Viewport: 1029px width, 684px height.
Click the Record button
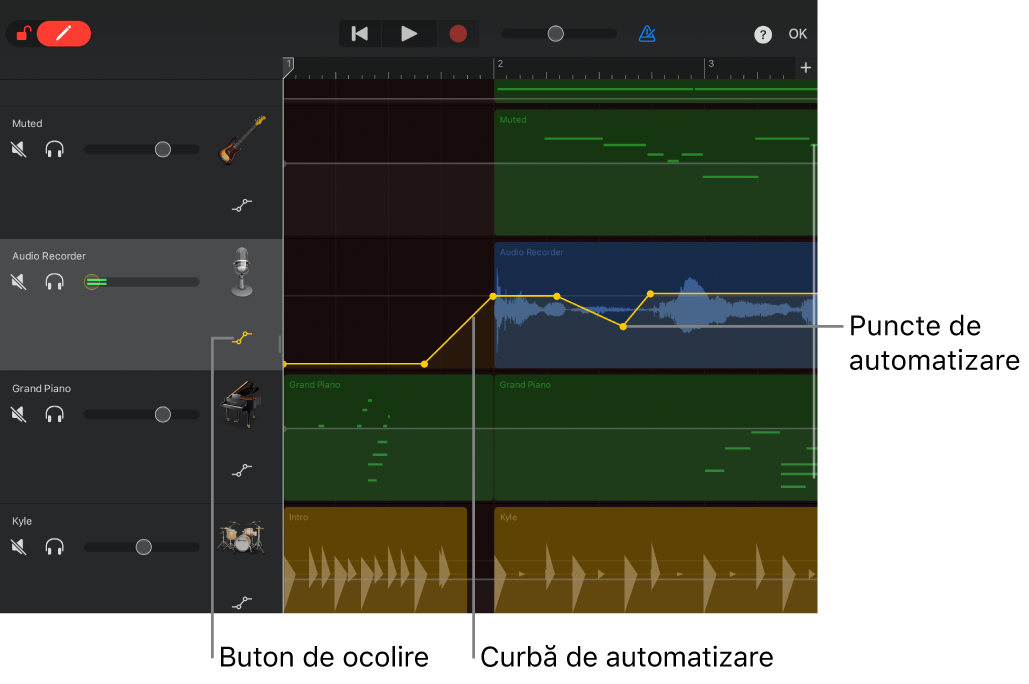pos(458,33)
